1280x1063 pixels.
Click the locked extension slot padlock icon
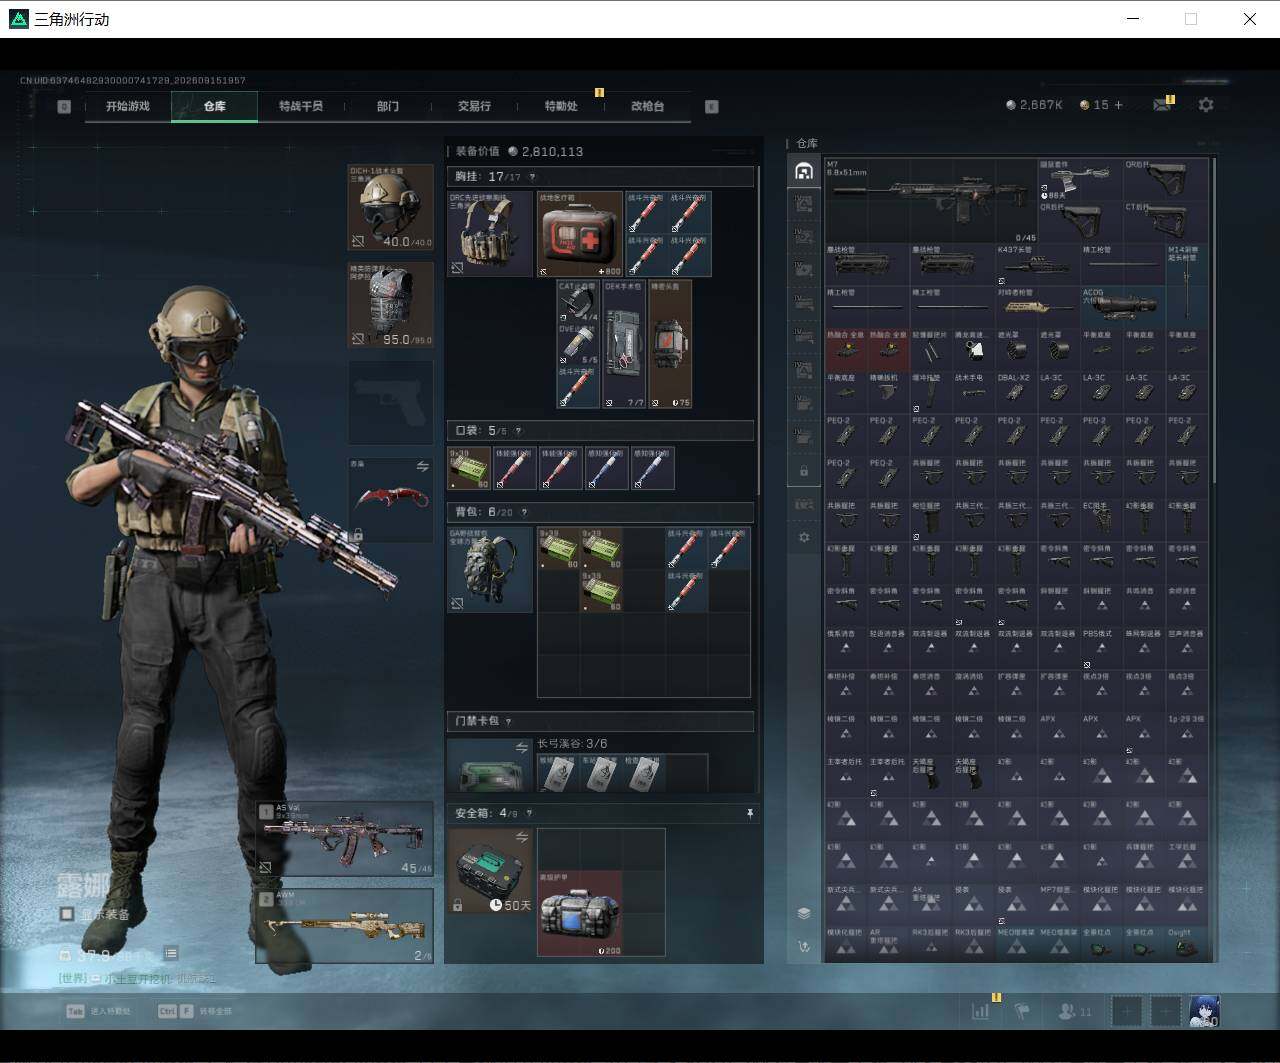click(804, 470)
